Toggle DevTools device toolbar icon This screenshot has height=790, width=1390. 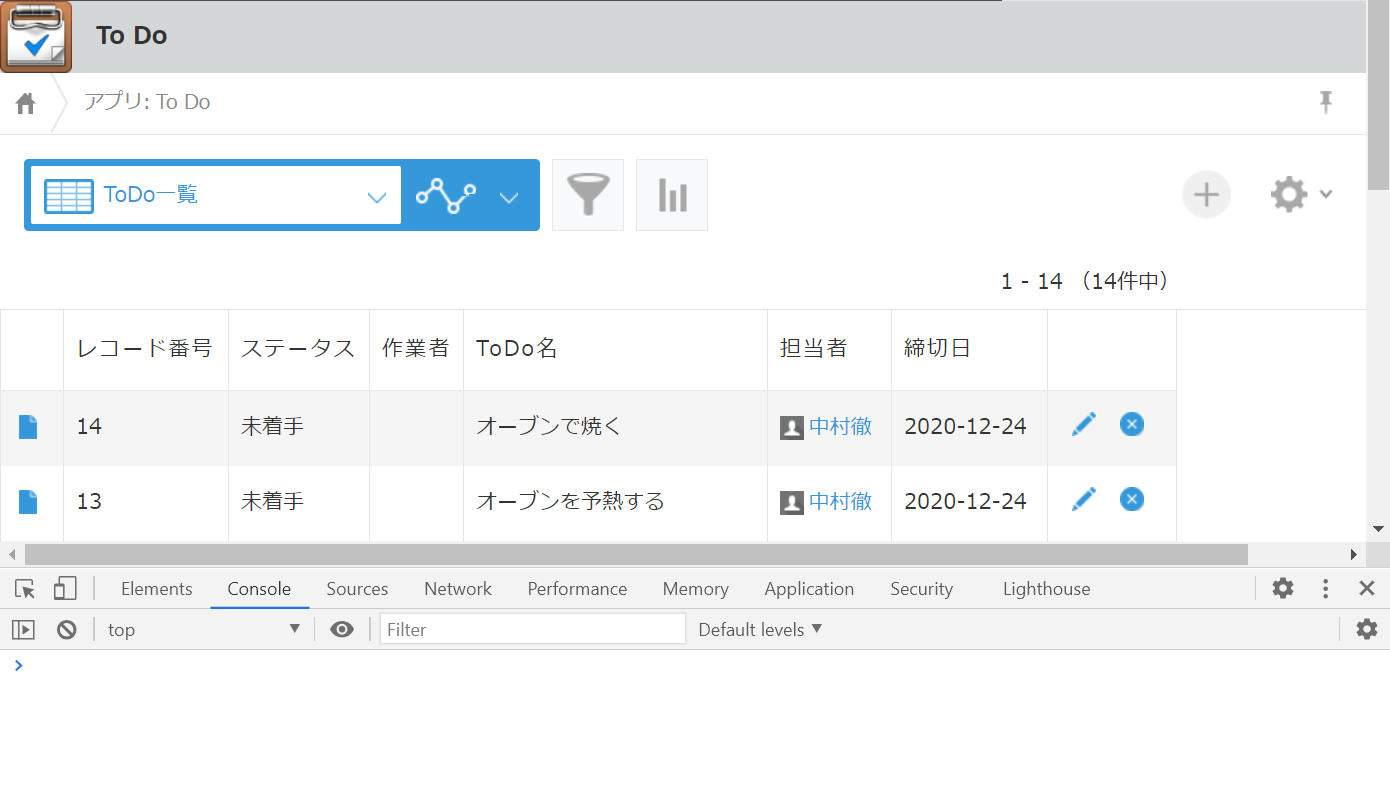tap(65, 589)
